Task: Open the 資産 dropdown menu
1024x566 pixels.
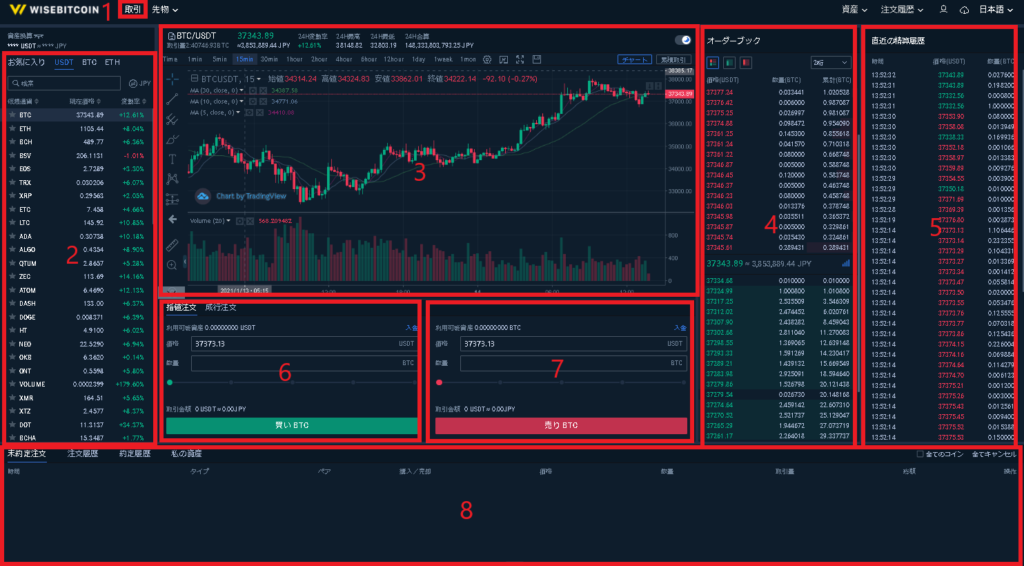Action: click(854, 10)
